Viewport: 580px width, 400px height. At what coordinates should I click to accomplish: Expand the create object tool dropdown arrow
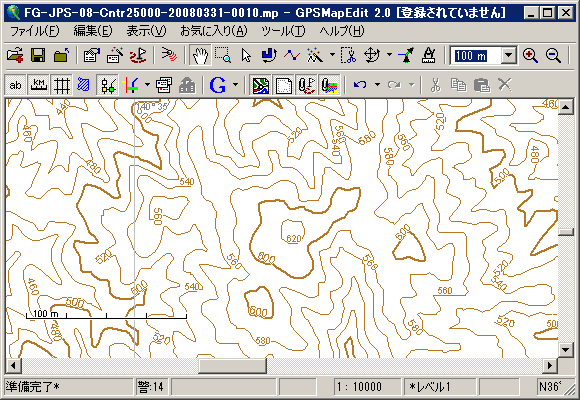pyautogui.click(x=332, y=55)
